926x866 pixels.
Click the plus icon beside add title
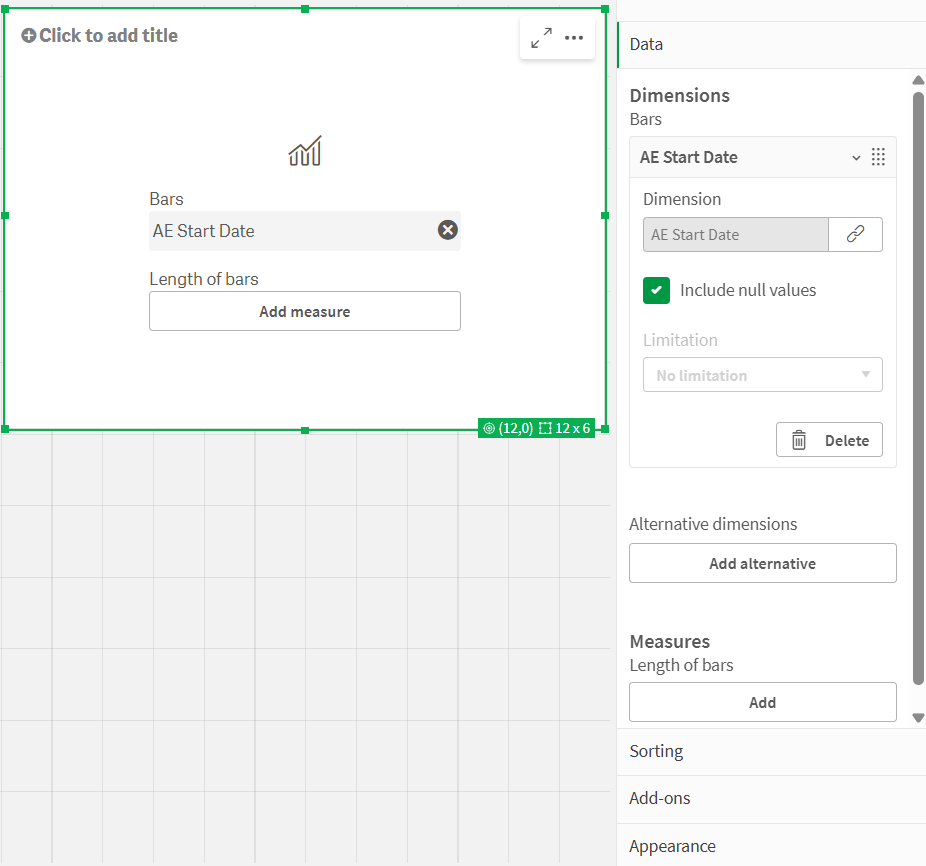click(x=28, y=35)
